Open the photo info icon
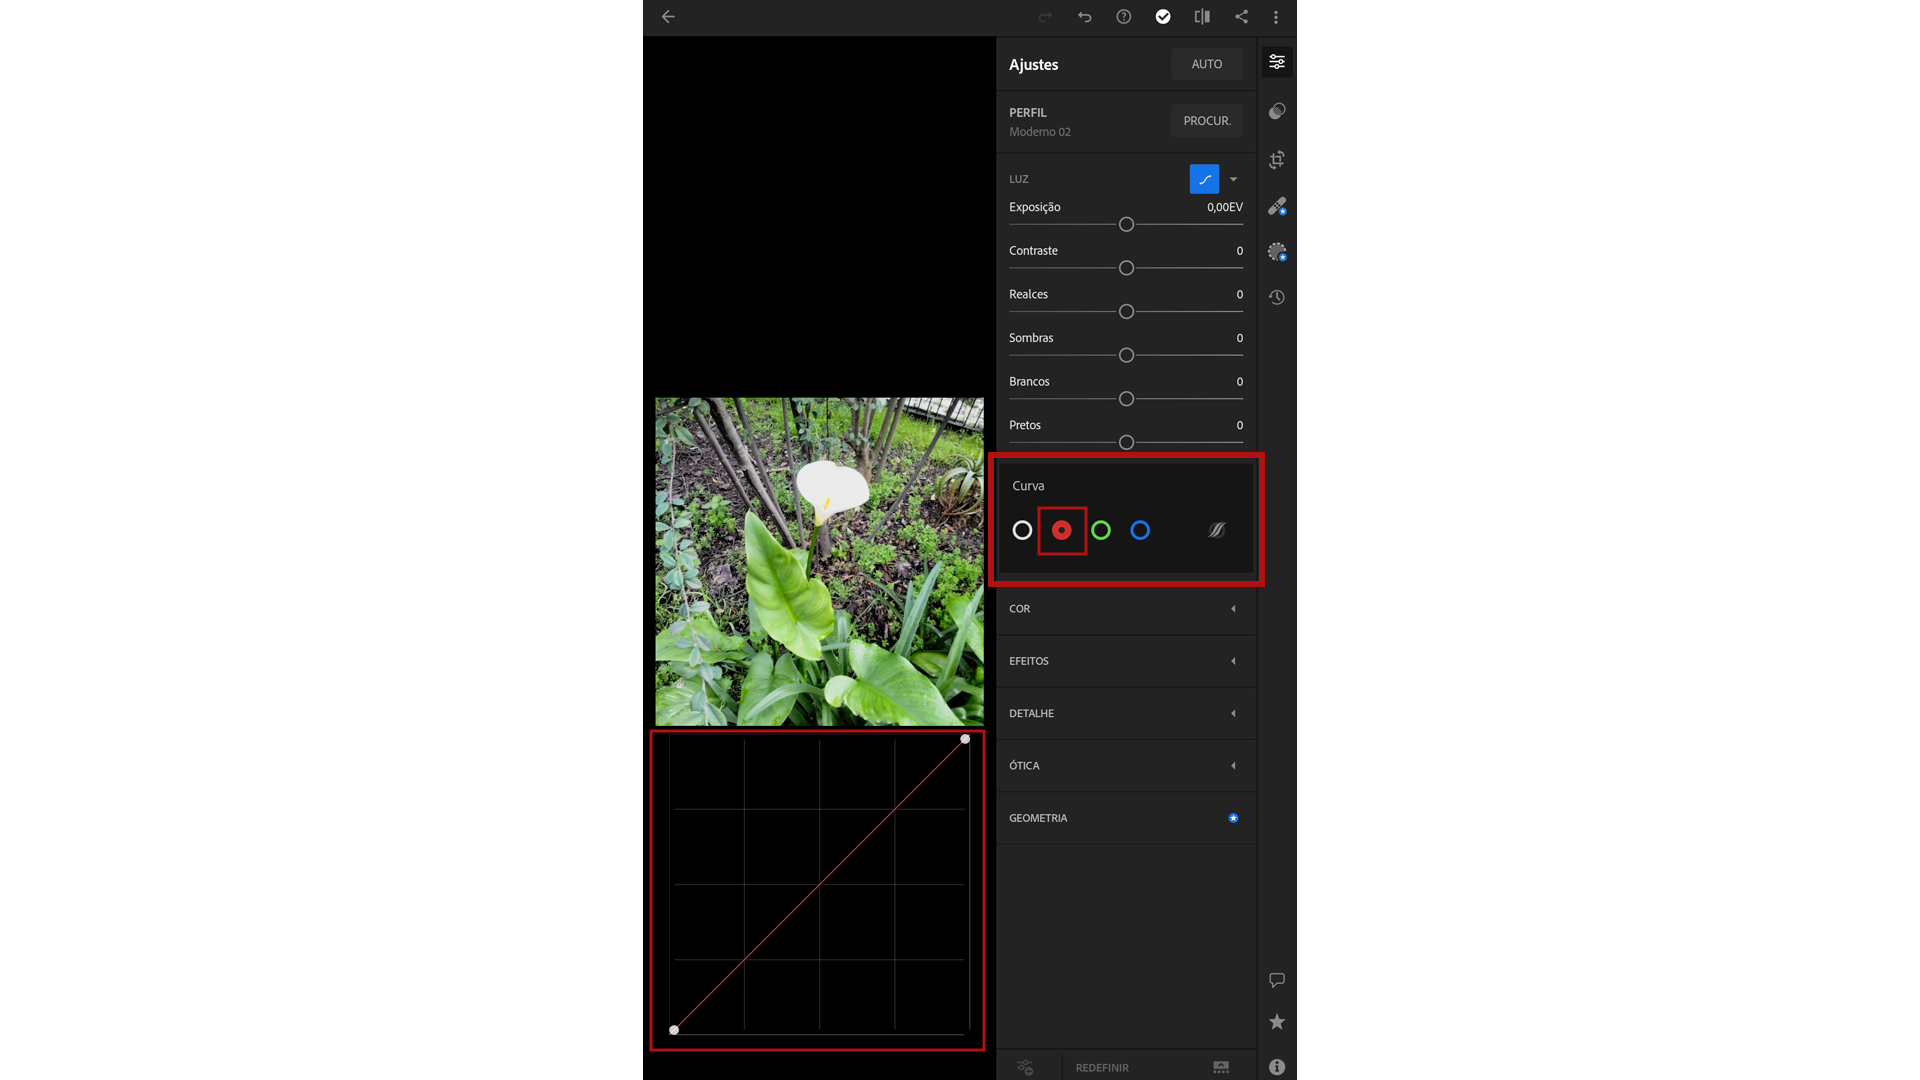 [1277, 1067]
